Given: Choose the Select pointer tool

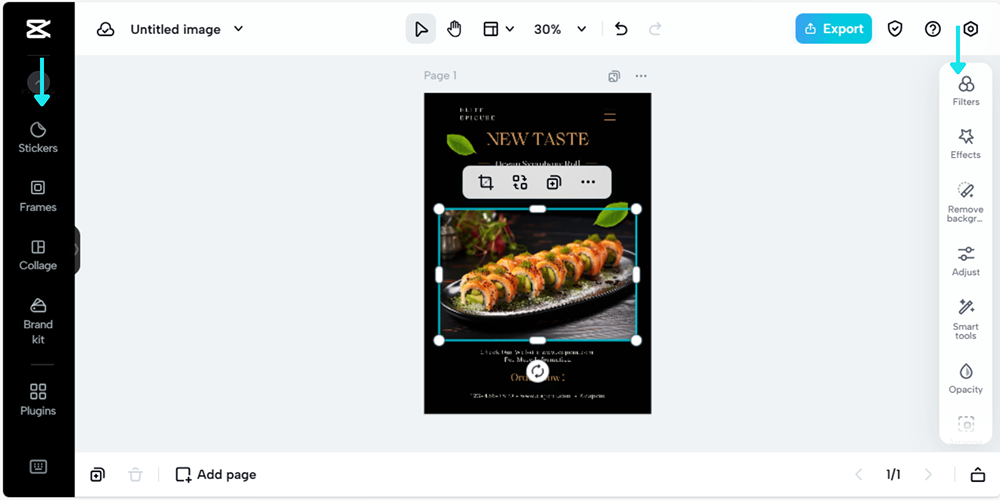Looking at the screenshot, I should click(x=421, y=29).
